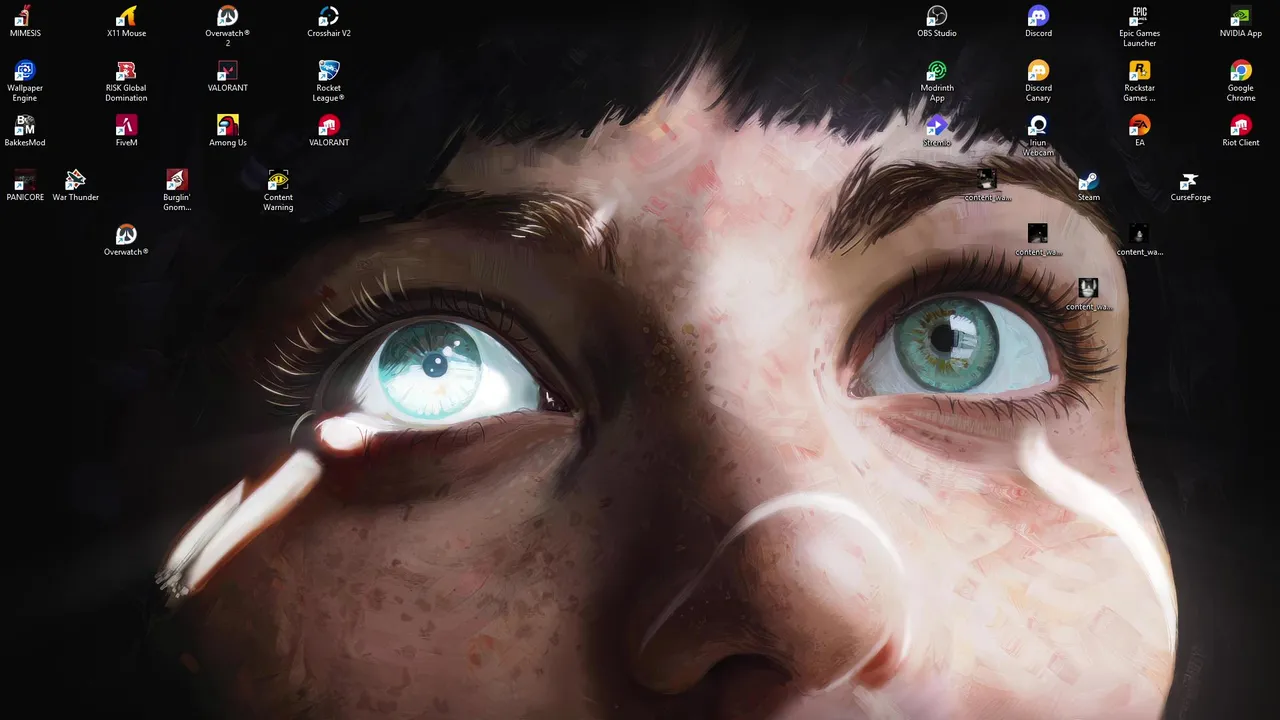Select the Wallpaper Engine icon
Screen dimensions: 1280x720
pos(25,81)
